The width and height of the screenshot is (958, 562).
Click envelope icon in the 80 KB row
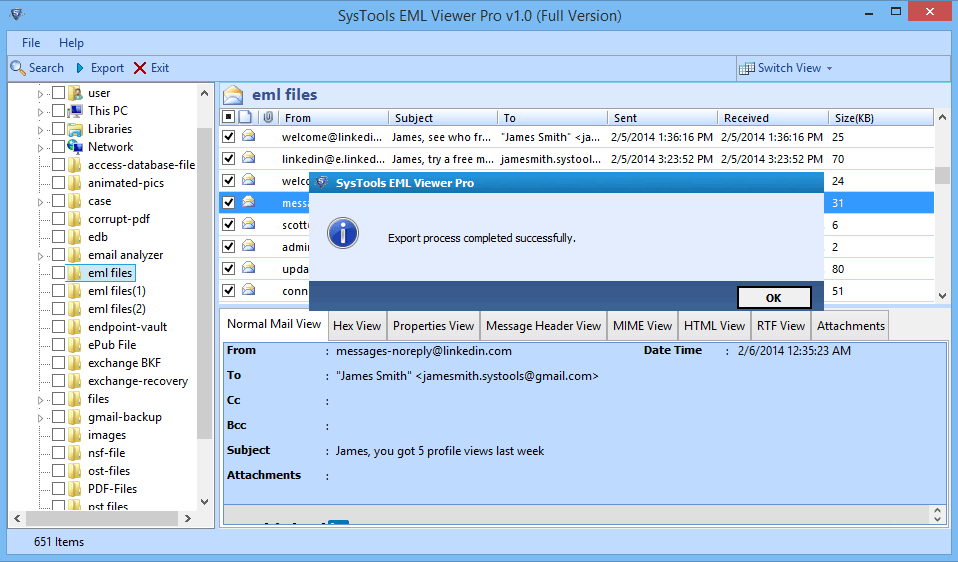(x=249, y=268)
